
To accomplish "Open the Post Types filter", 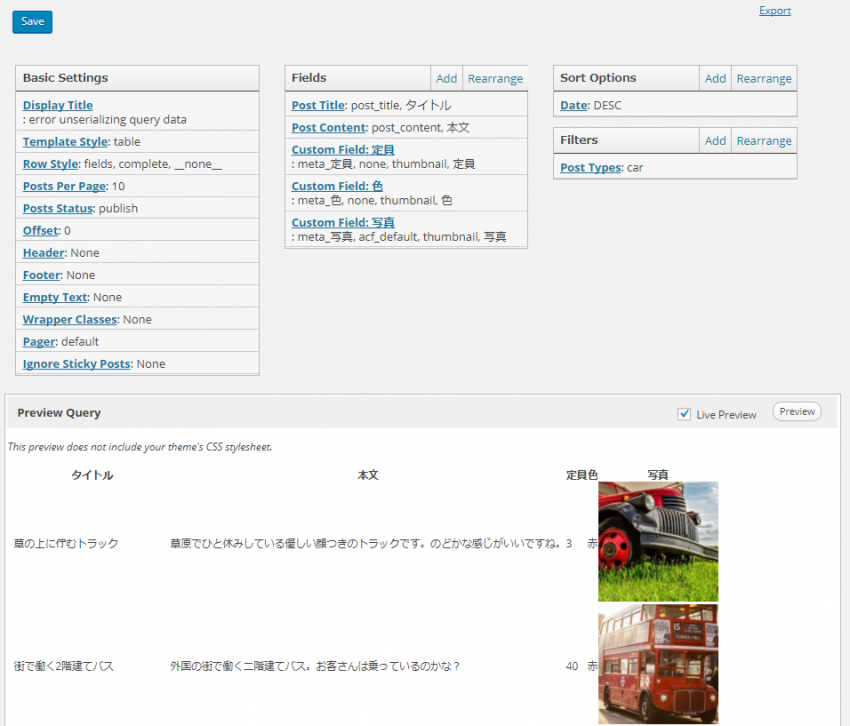I will pos(590,168).
